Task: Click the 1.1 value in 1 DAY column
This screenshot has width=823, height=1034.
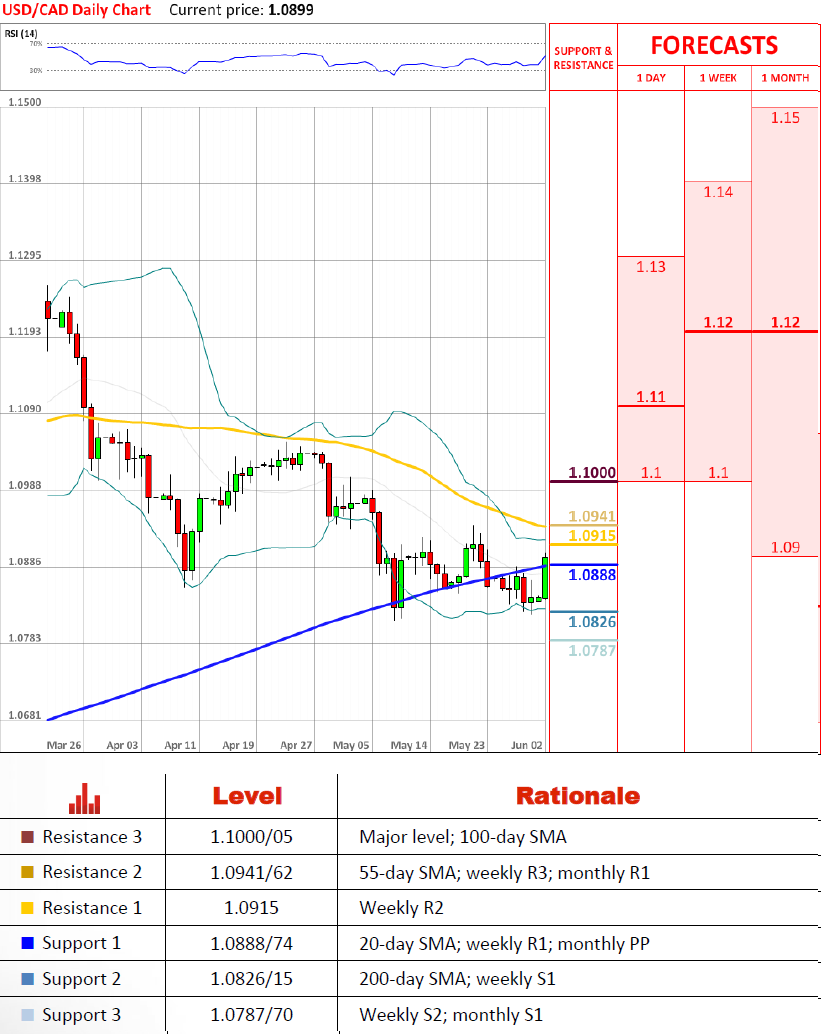Action: click(651, 472)
